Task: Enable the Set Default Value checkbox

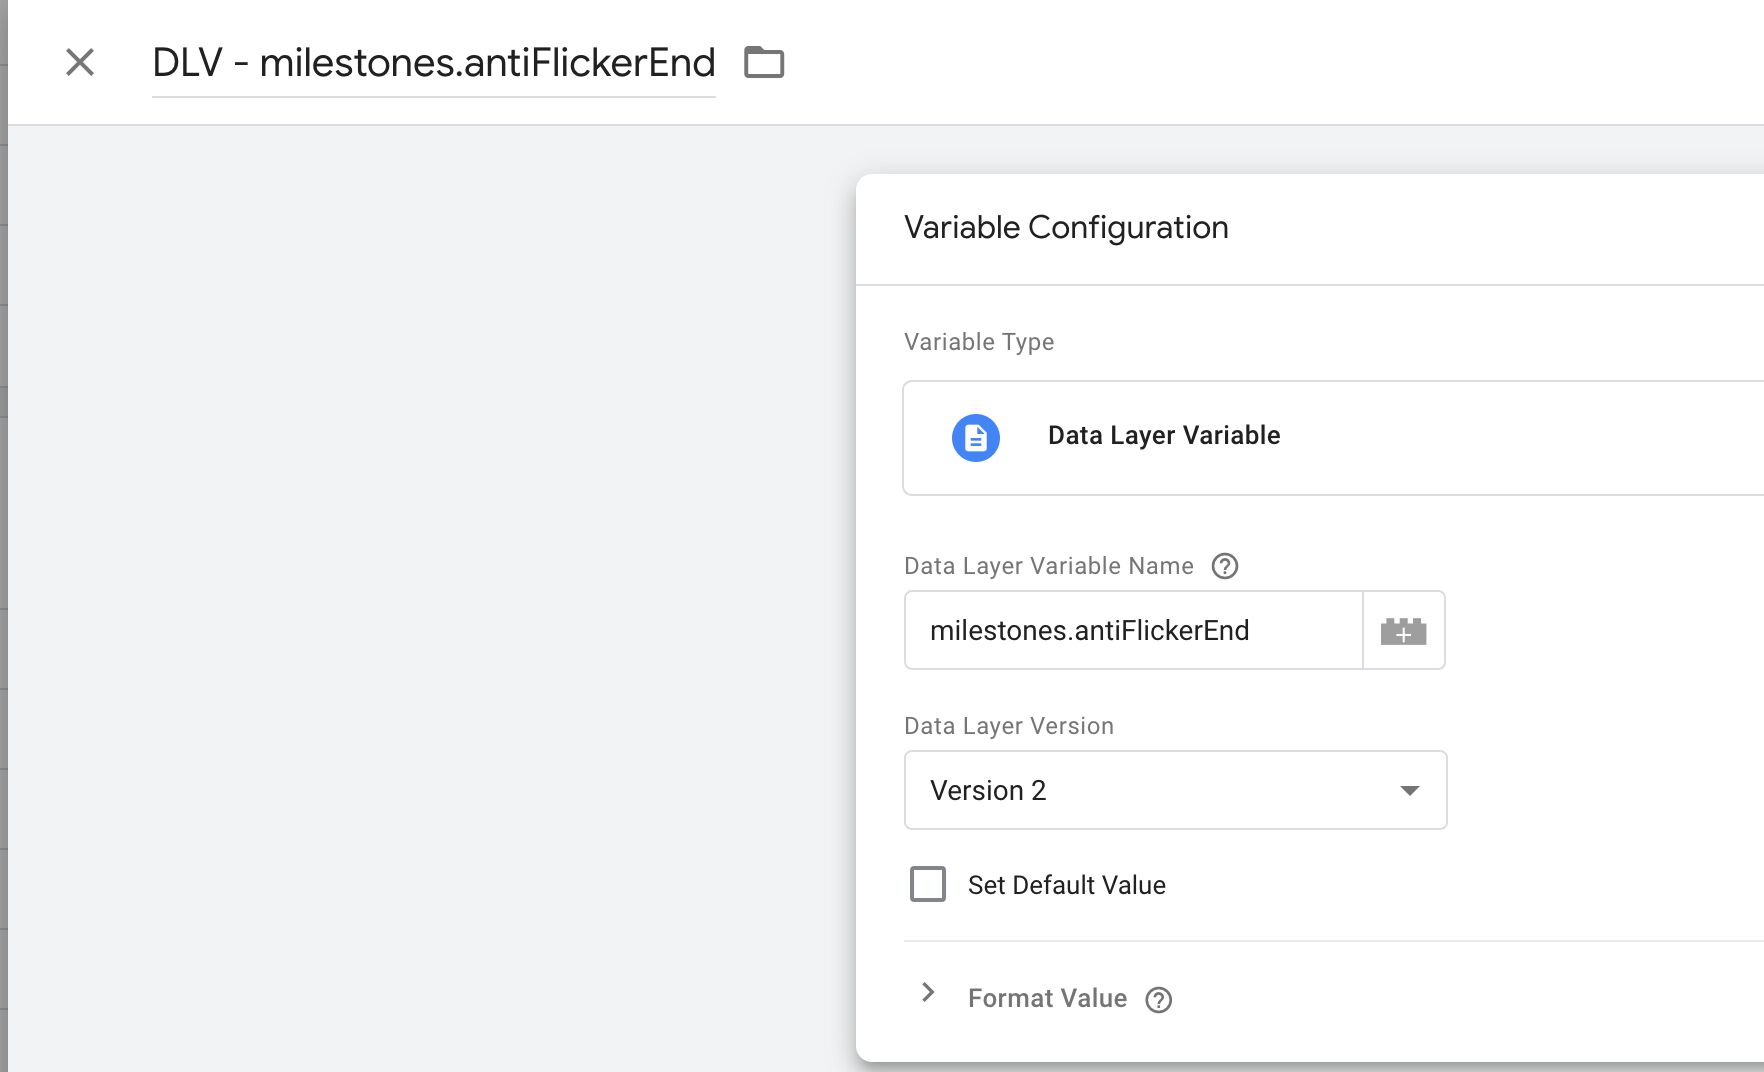Action: click(927, 884)
